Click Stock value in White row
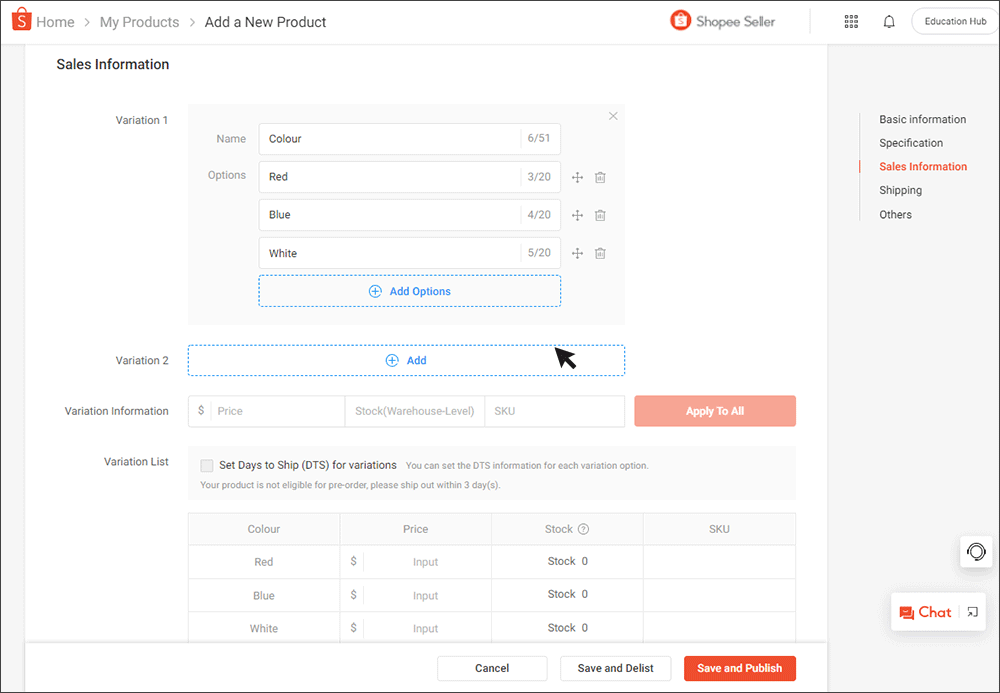The height and width of the screenshot is (693, 1000). pyautogui.click(x=568, y=628)
